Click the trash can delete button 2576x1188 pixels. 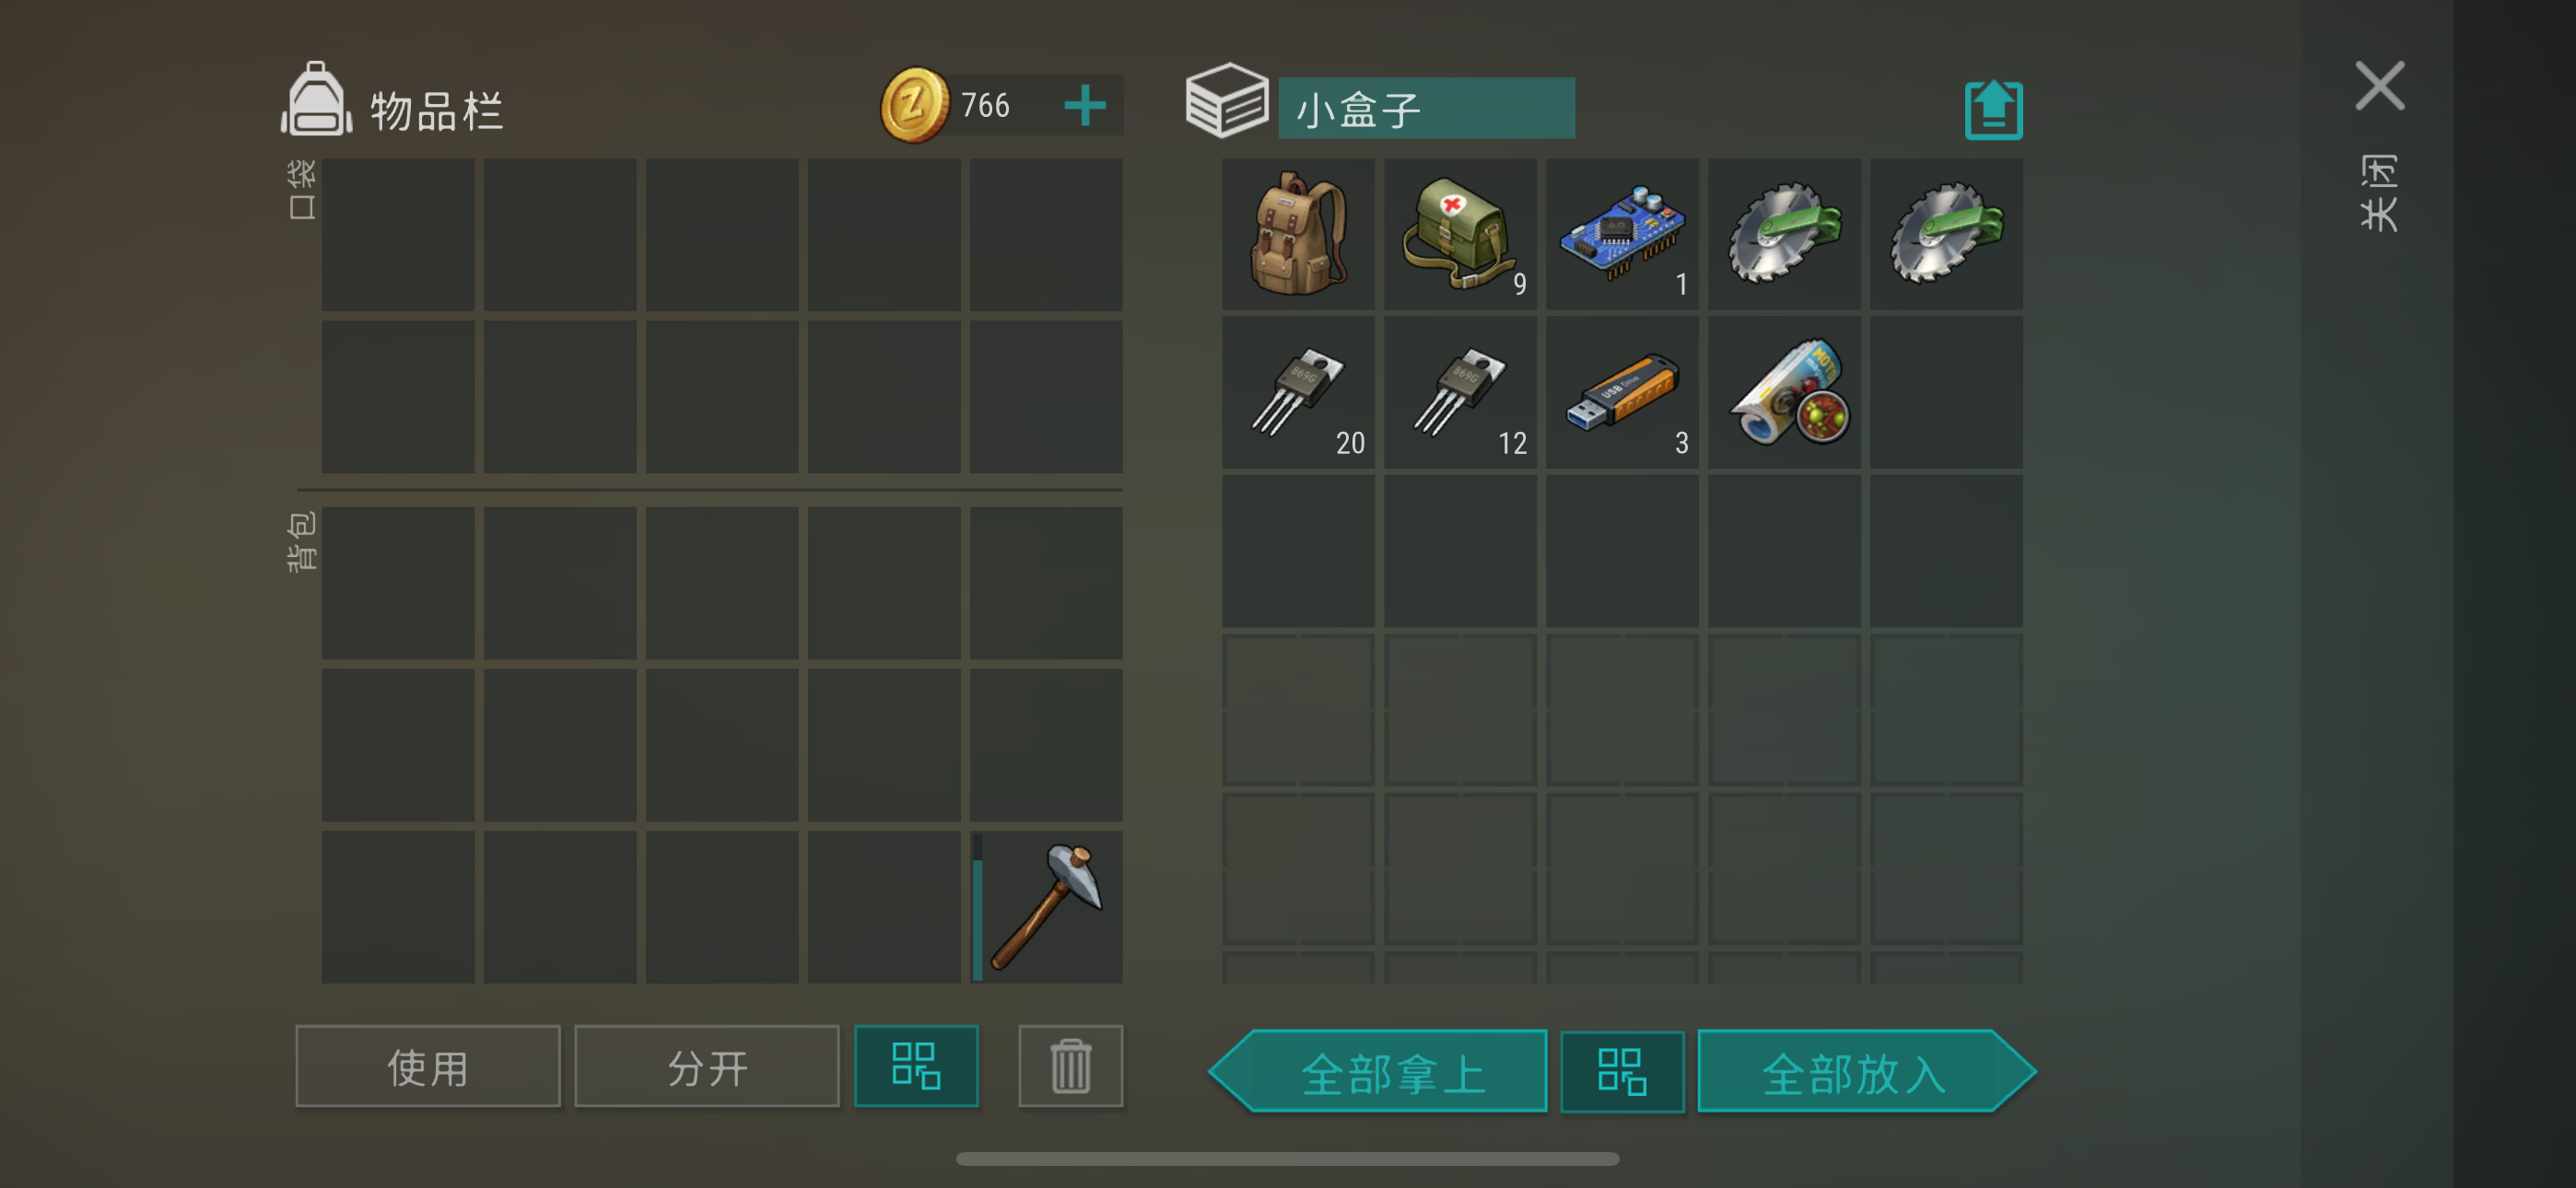tap(1070, 1066)
